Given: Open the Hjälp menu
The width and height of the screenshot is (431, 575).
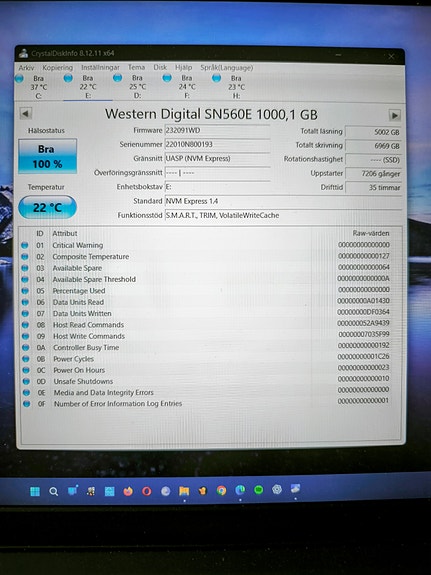Looking at the screenshot, I should click(183, 67).
